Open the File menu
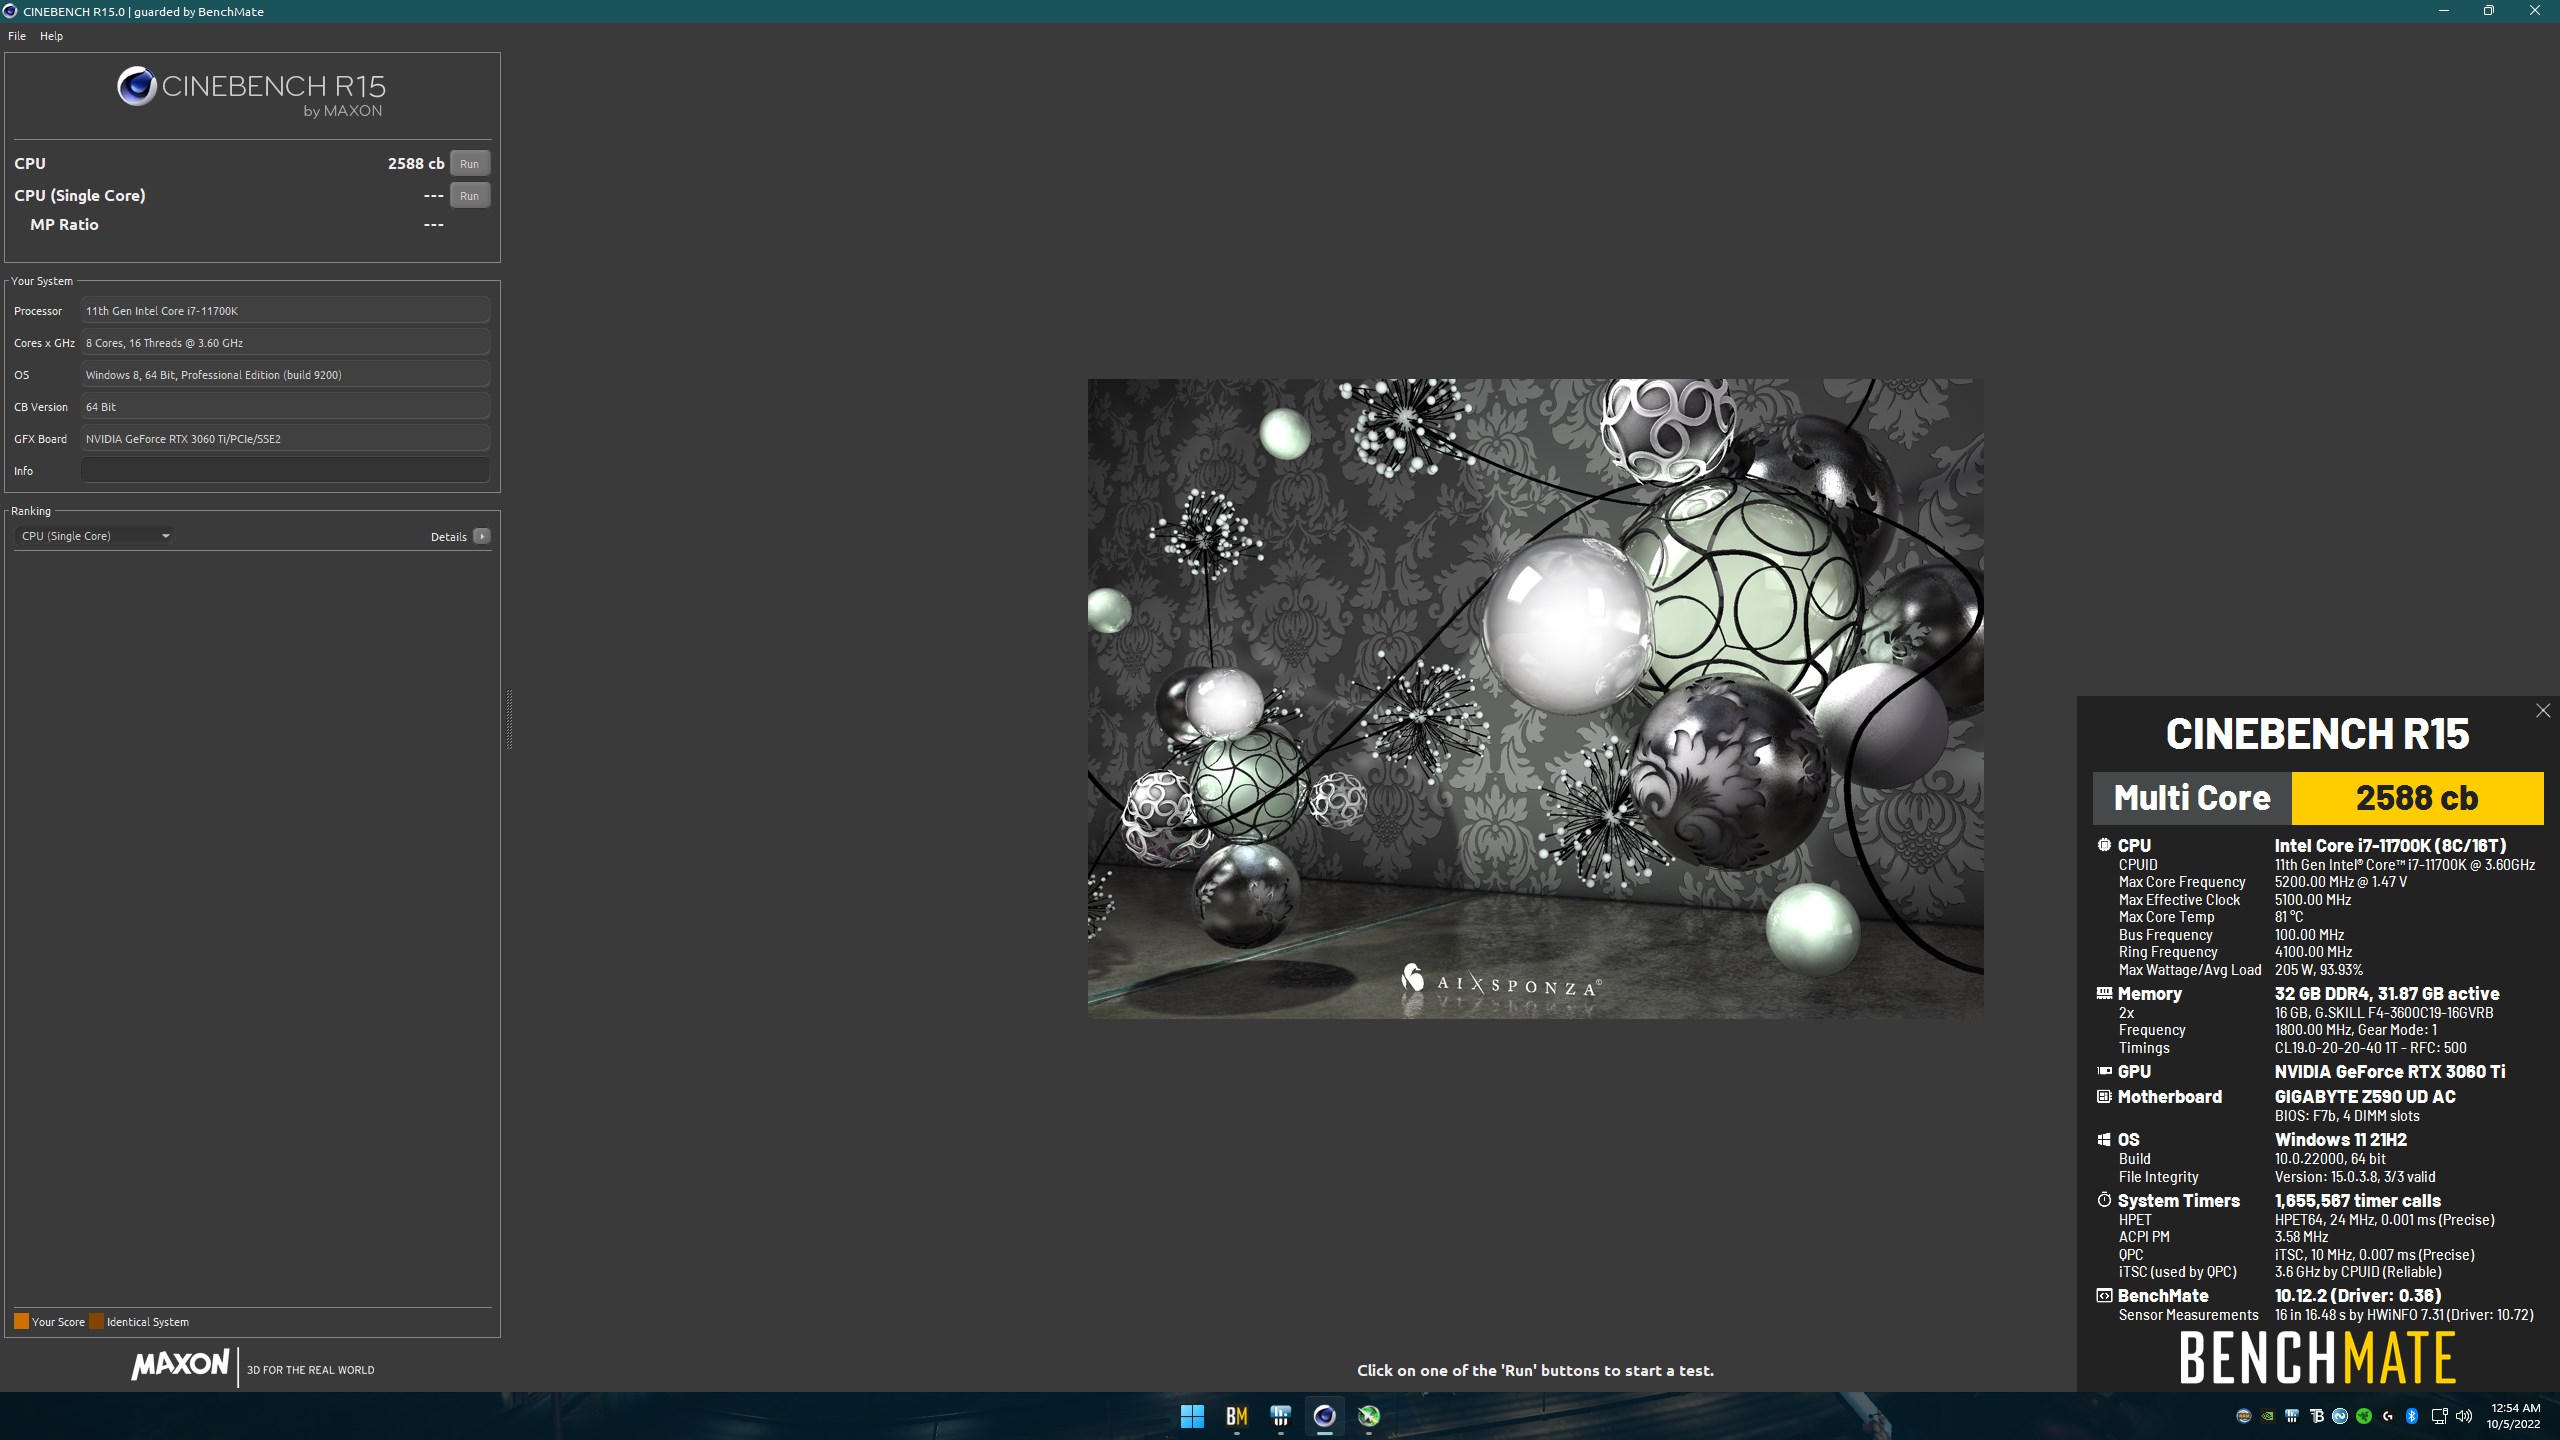This screenshot has width=2560, height=1440. point(17,36)
